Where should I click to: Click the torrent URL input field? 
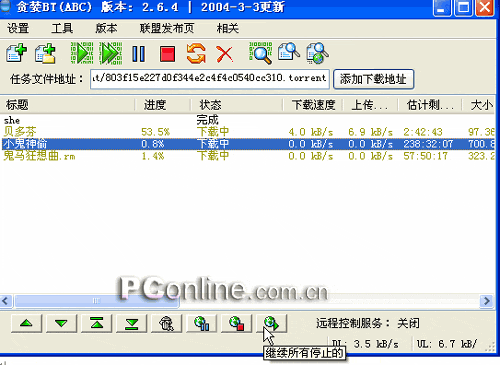210,79
